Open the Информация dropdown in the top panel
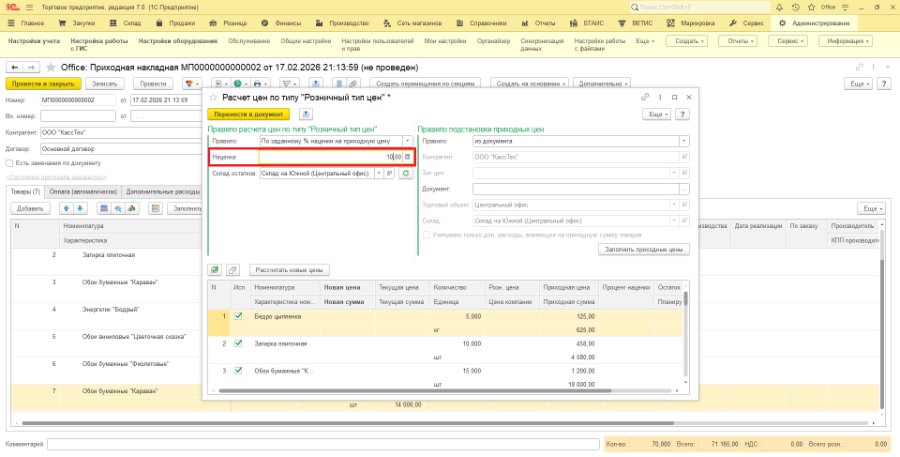 845,41
